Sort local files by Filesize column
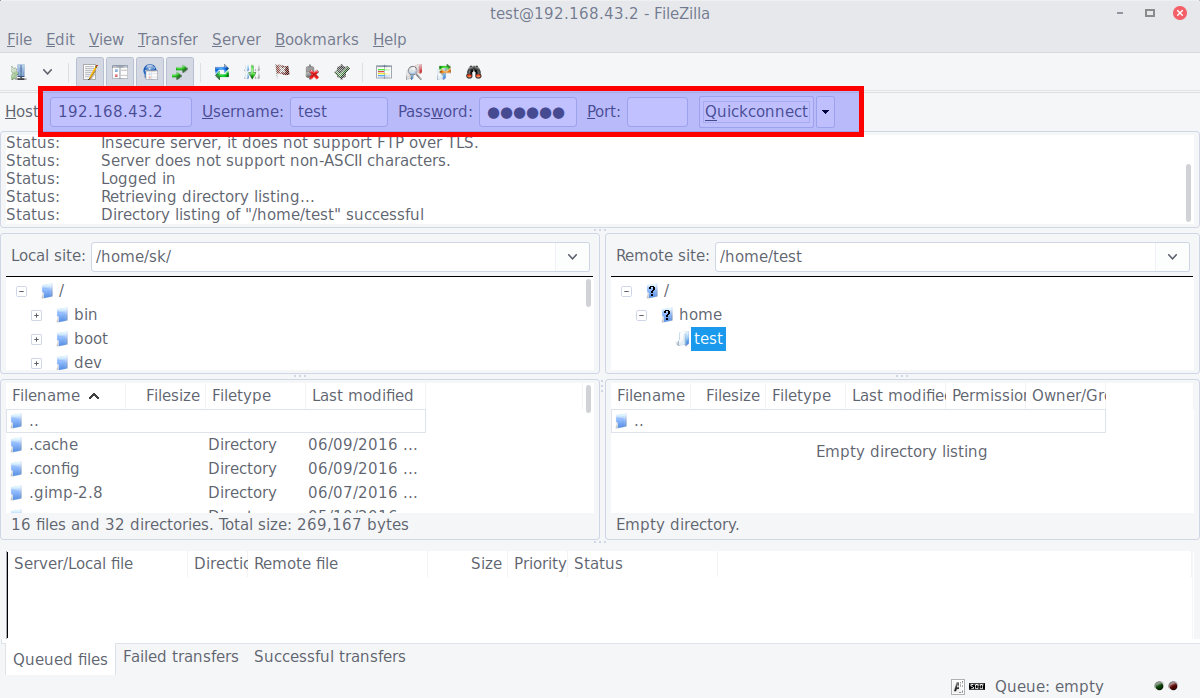Viewport: 1200px width, 698px height. click(166, 396)
